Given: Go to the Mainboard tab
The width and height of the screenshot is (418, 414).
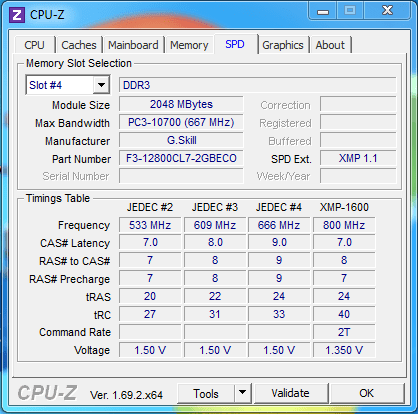Looking at the screenshot, I should (133, 45).
